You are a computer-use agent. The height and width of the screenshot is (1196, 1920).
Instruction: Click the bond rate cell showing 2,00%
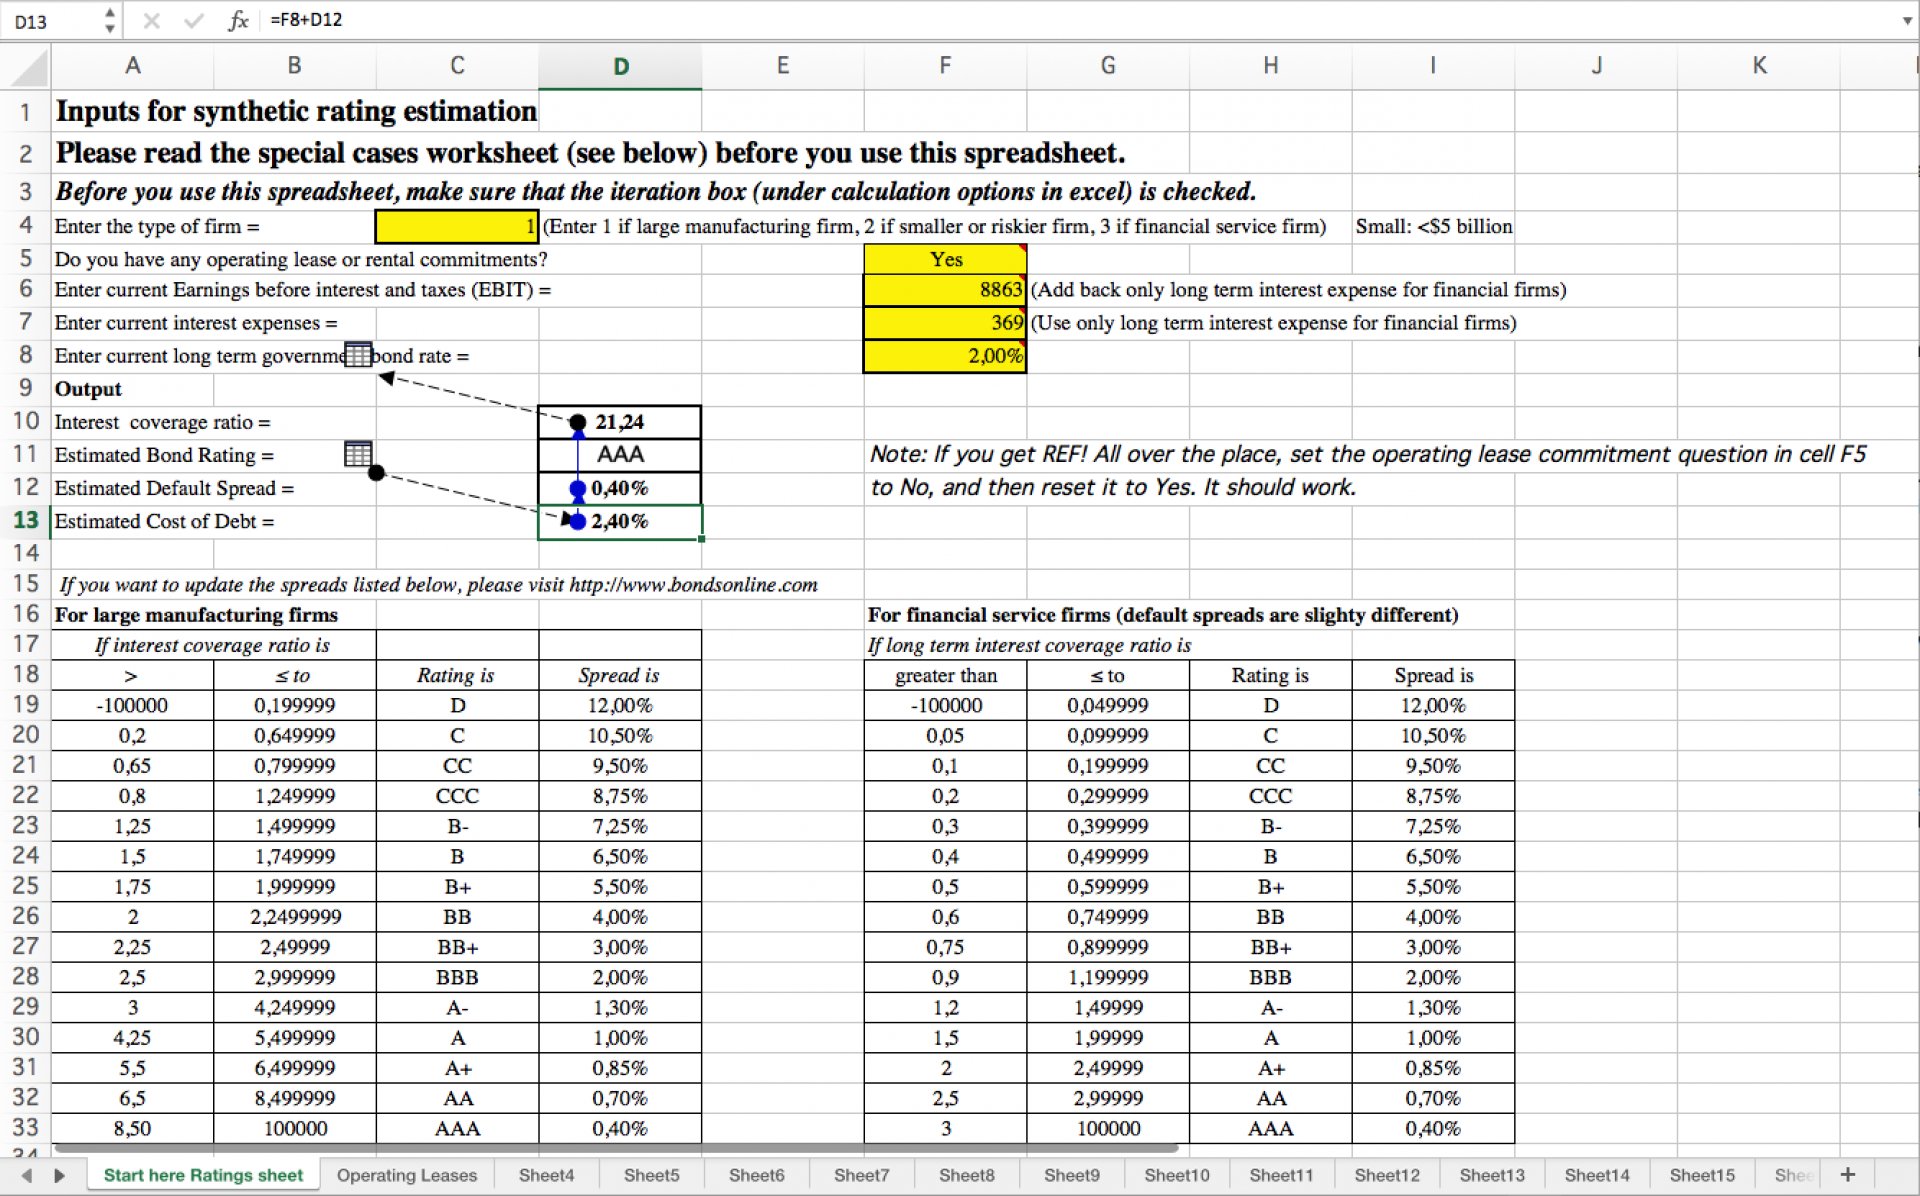(x=945, y=356)
